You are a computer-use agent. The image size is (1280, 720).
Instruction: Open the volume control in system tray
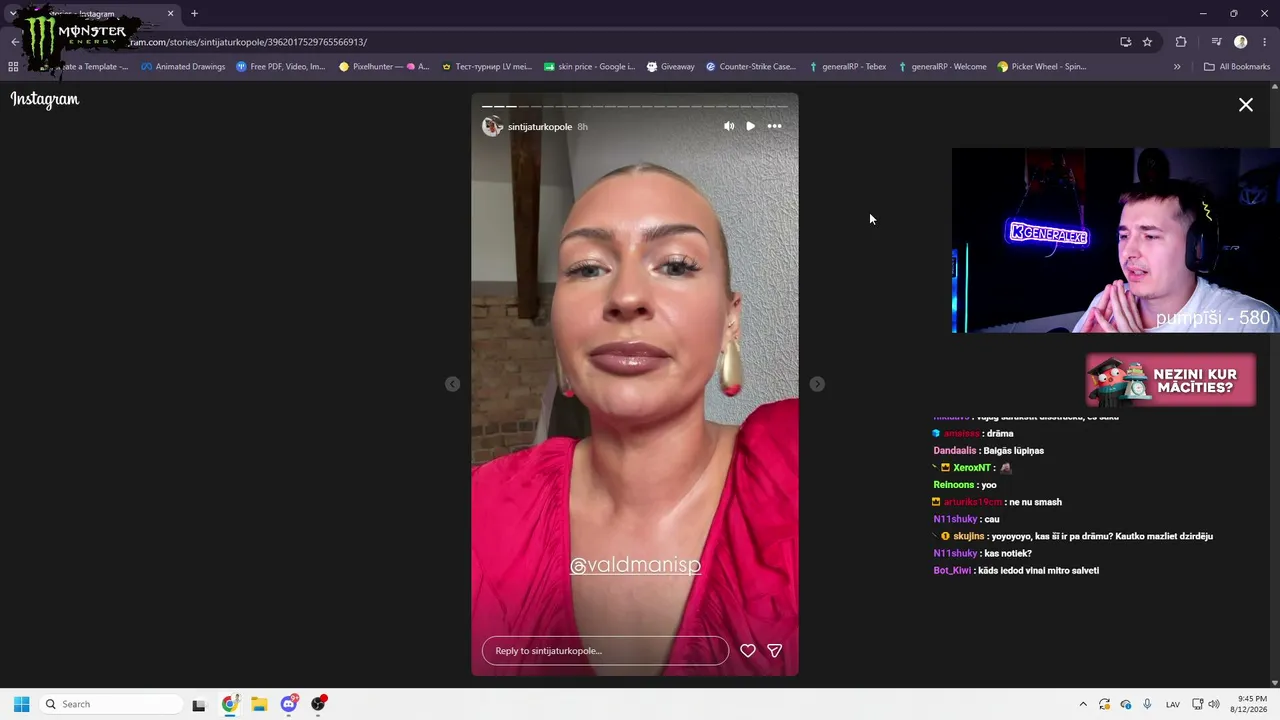pyautogui.click(x=1214, y=704)
